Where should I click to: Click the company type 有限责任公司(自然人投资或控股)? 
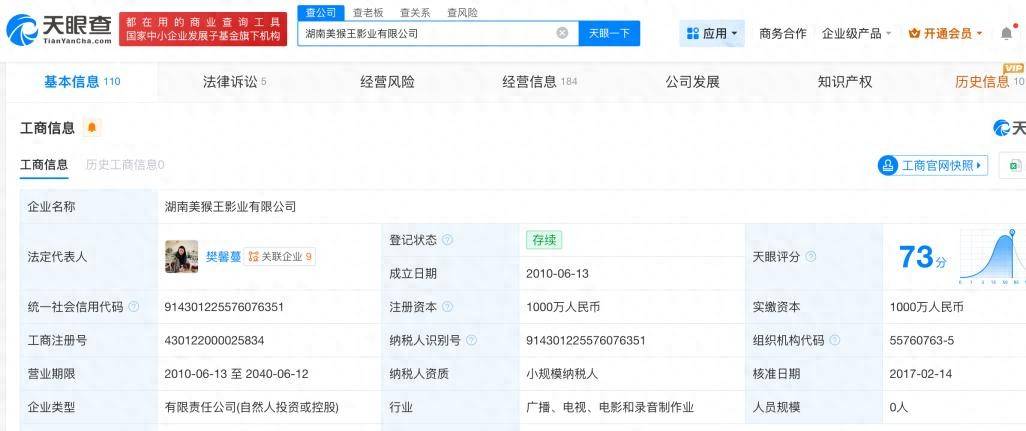tap(252, 407)
